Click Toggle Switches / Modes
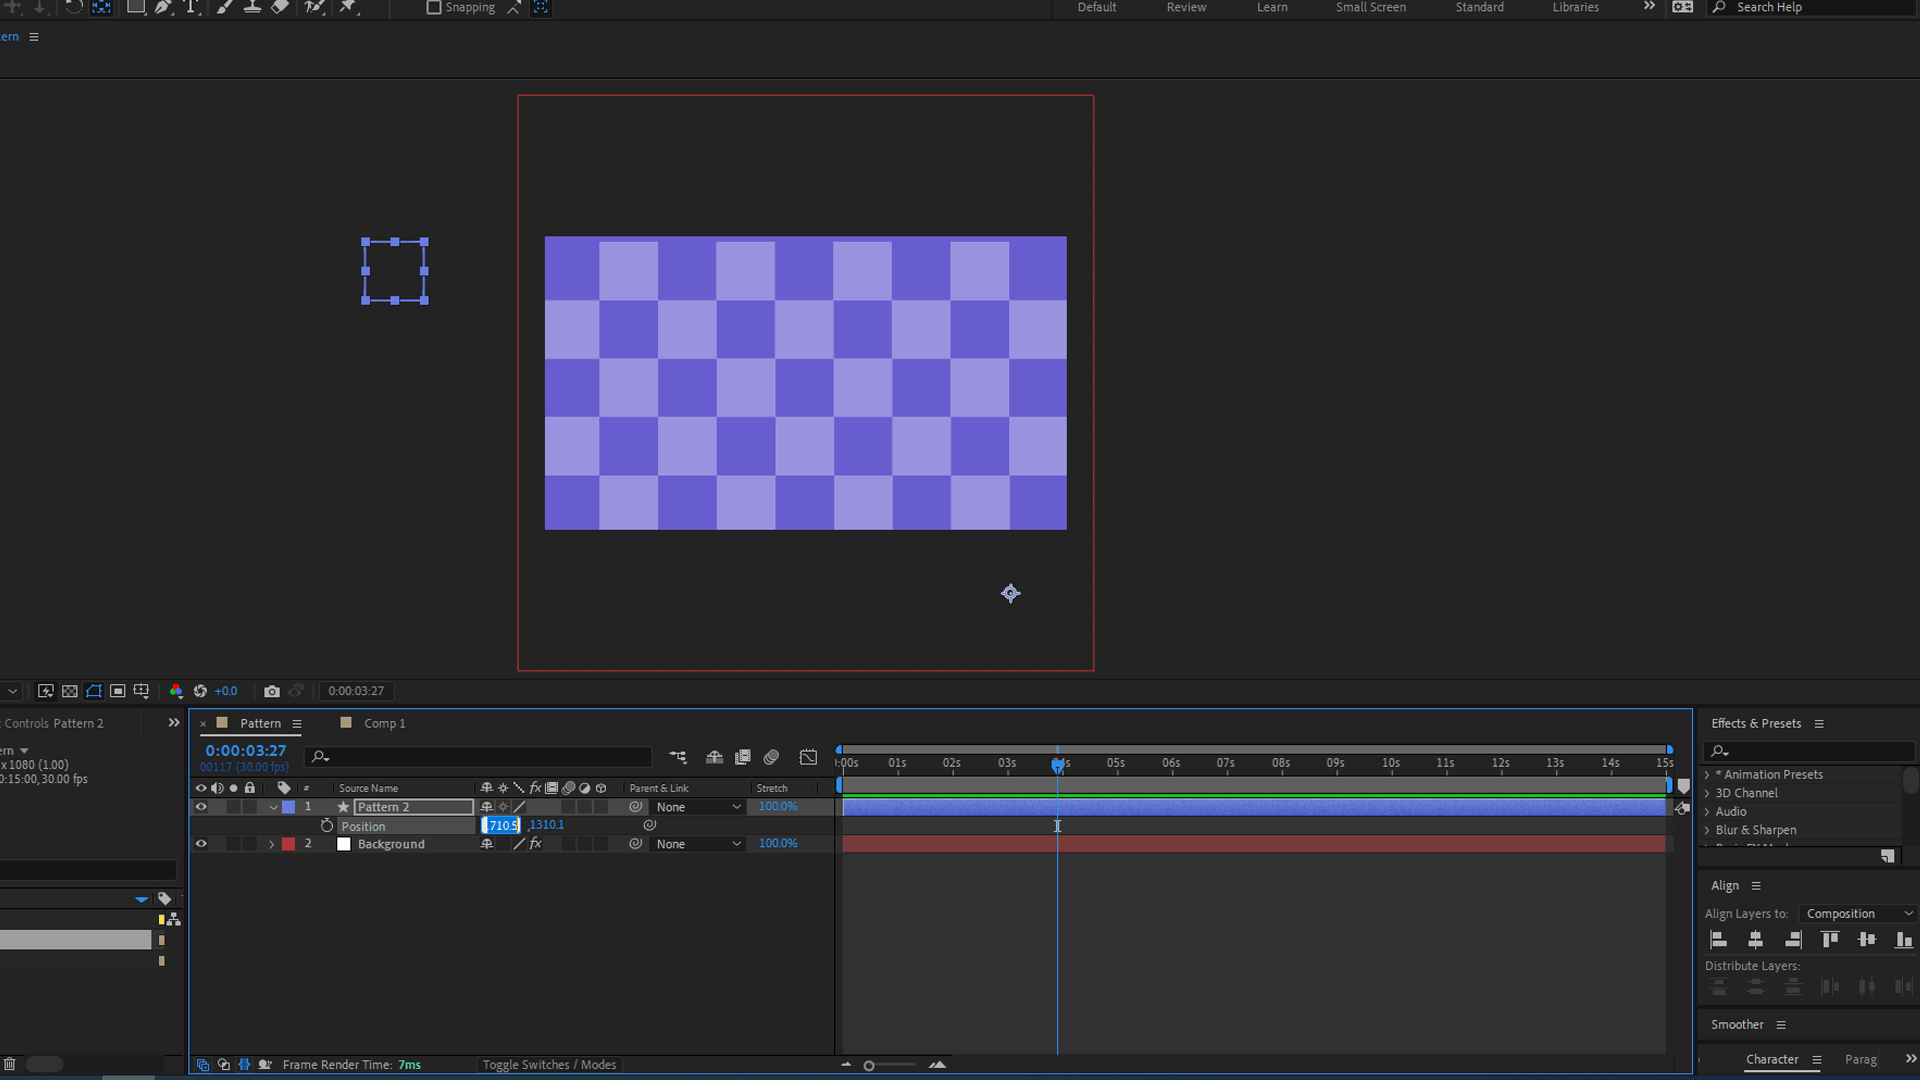The image size is (1920, 1080). coord(549,1064)
